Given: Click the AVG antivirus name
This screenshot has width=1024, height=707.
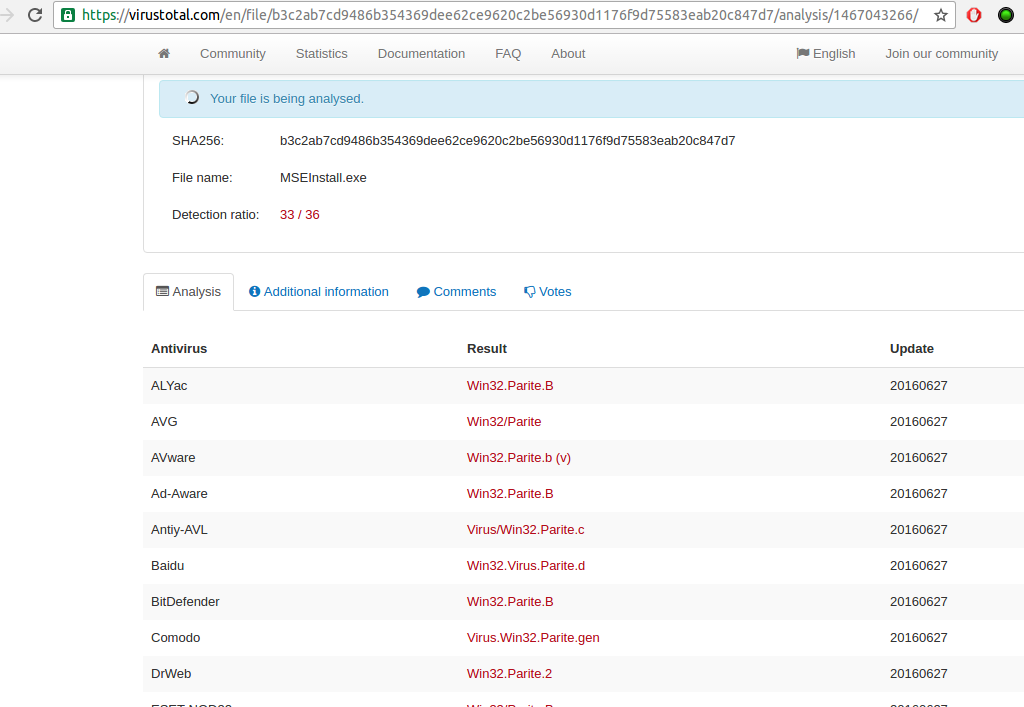Looking at the screenshot, I should point(164,422).
